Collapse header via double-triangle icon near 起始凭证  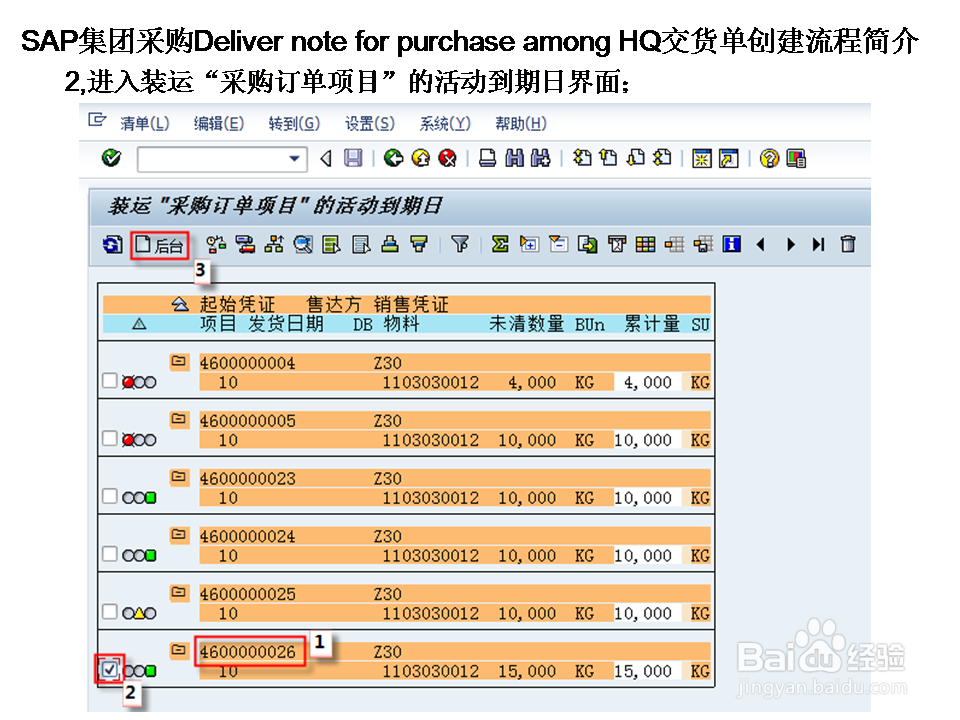[179, 304]
